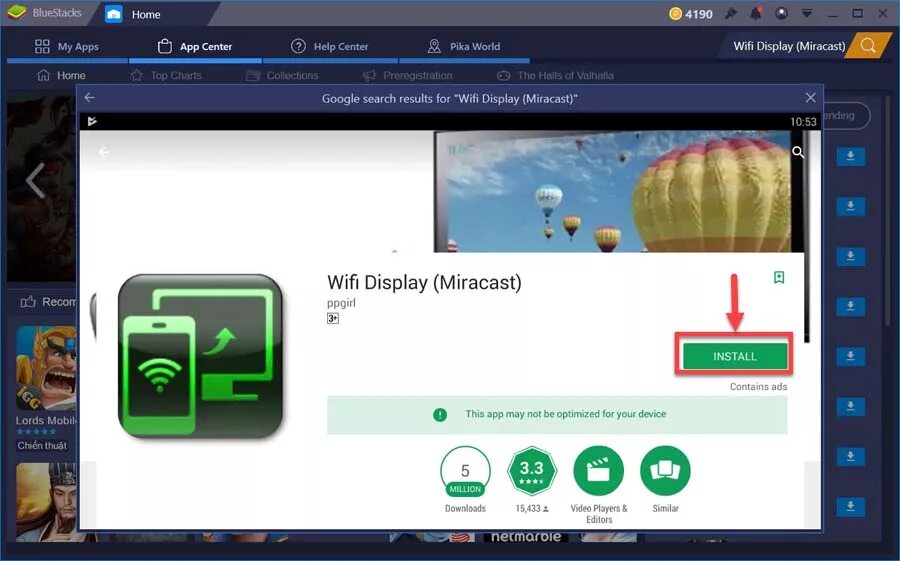The width and height of the screenshot is (900, 561).
Task: Click the 3+ content rating badge
Action: (333, 318)
